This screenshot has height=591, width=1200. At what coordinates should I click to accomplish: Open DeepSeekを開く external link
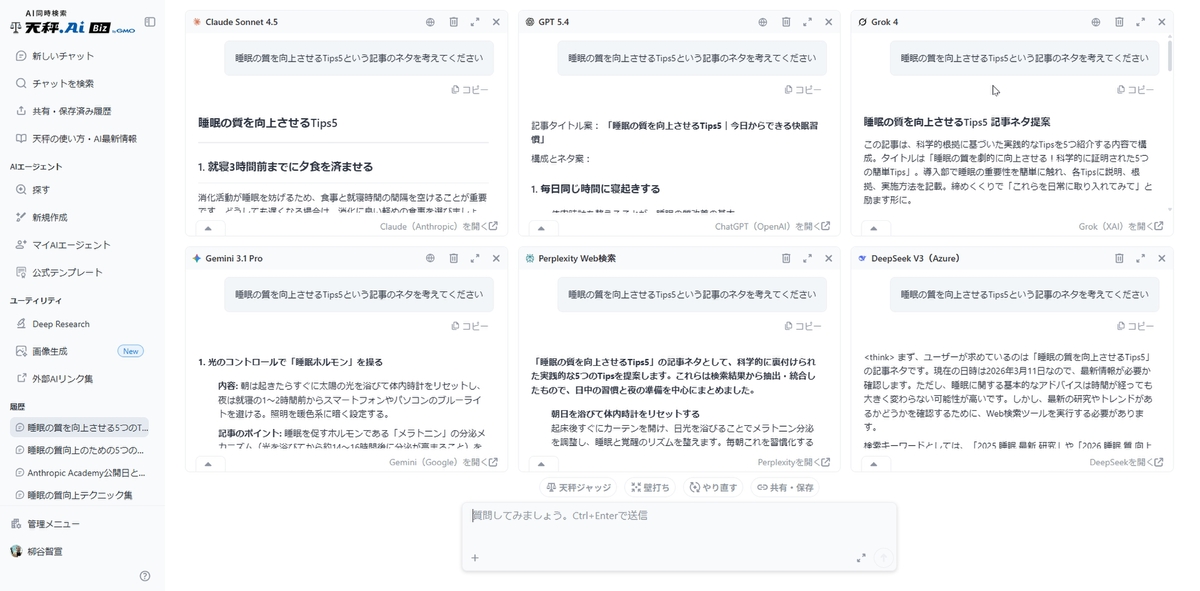(1127, 463)
